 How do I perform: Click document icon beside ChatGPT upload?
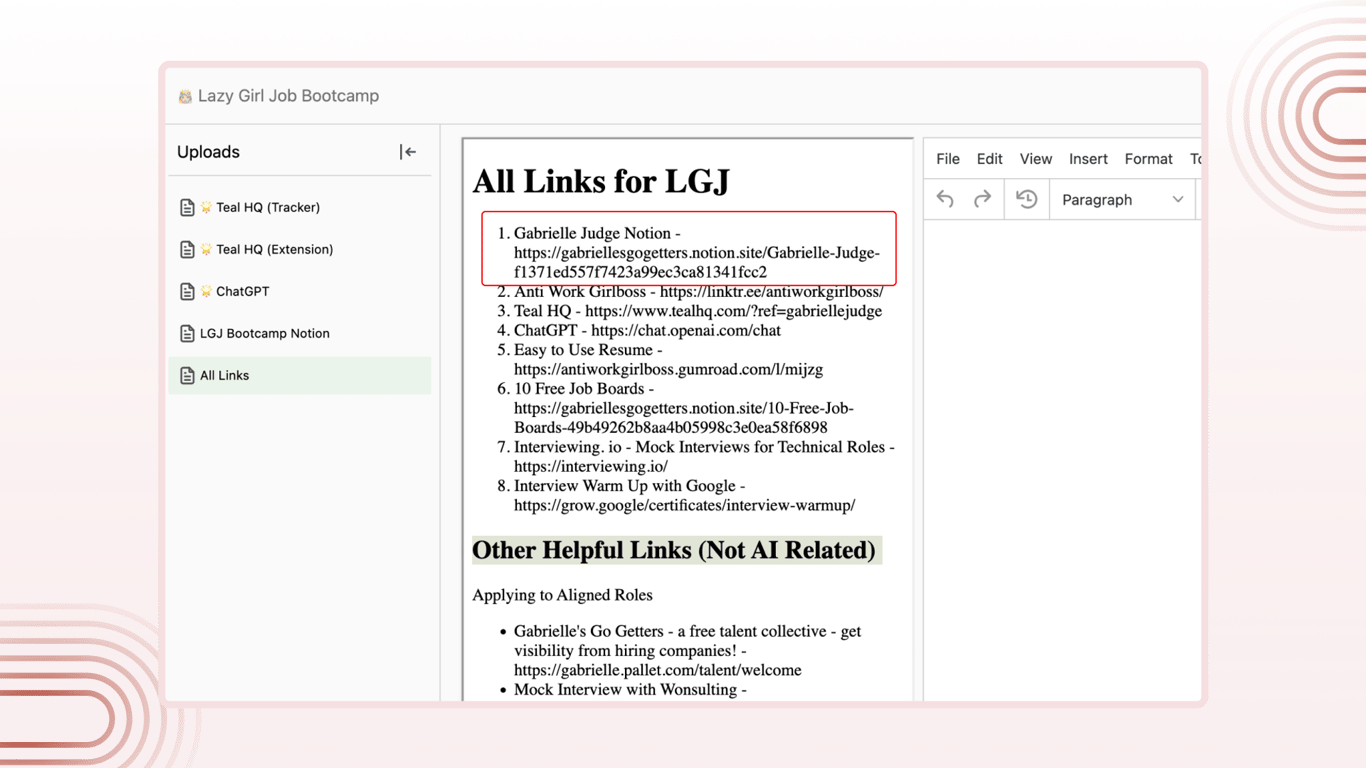pos(187,292)
